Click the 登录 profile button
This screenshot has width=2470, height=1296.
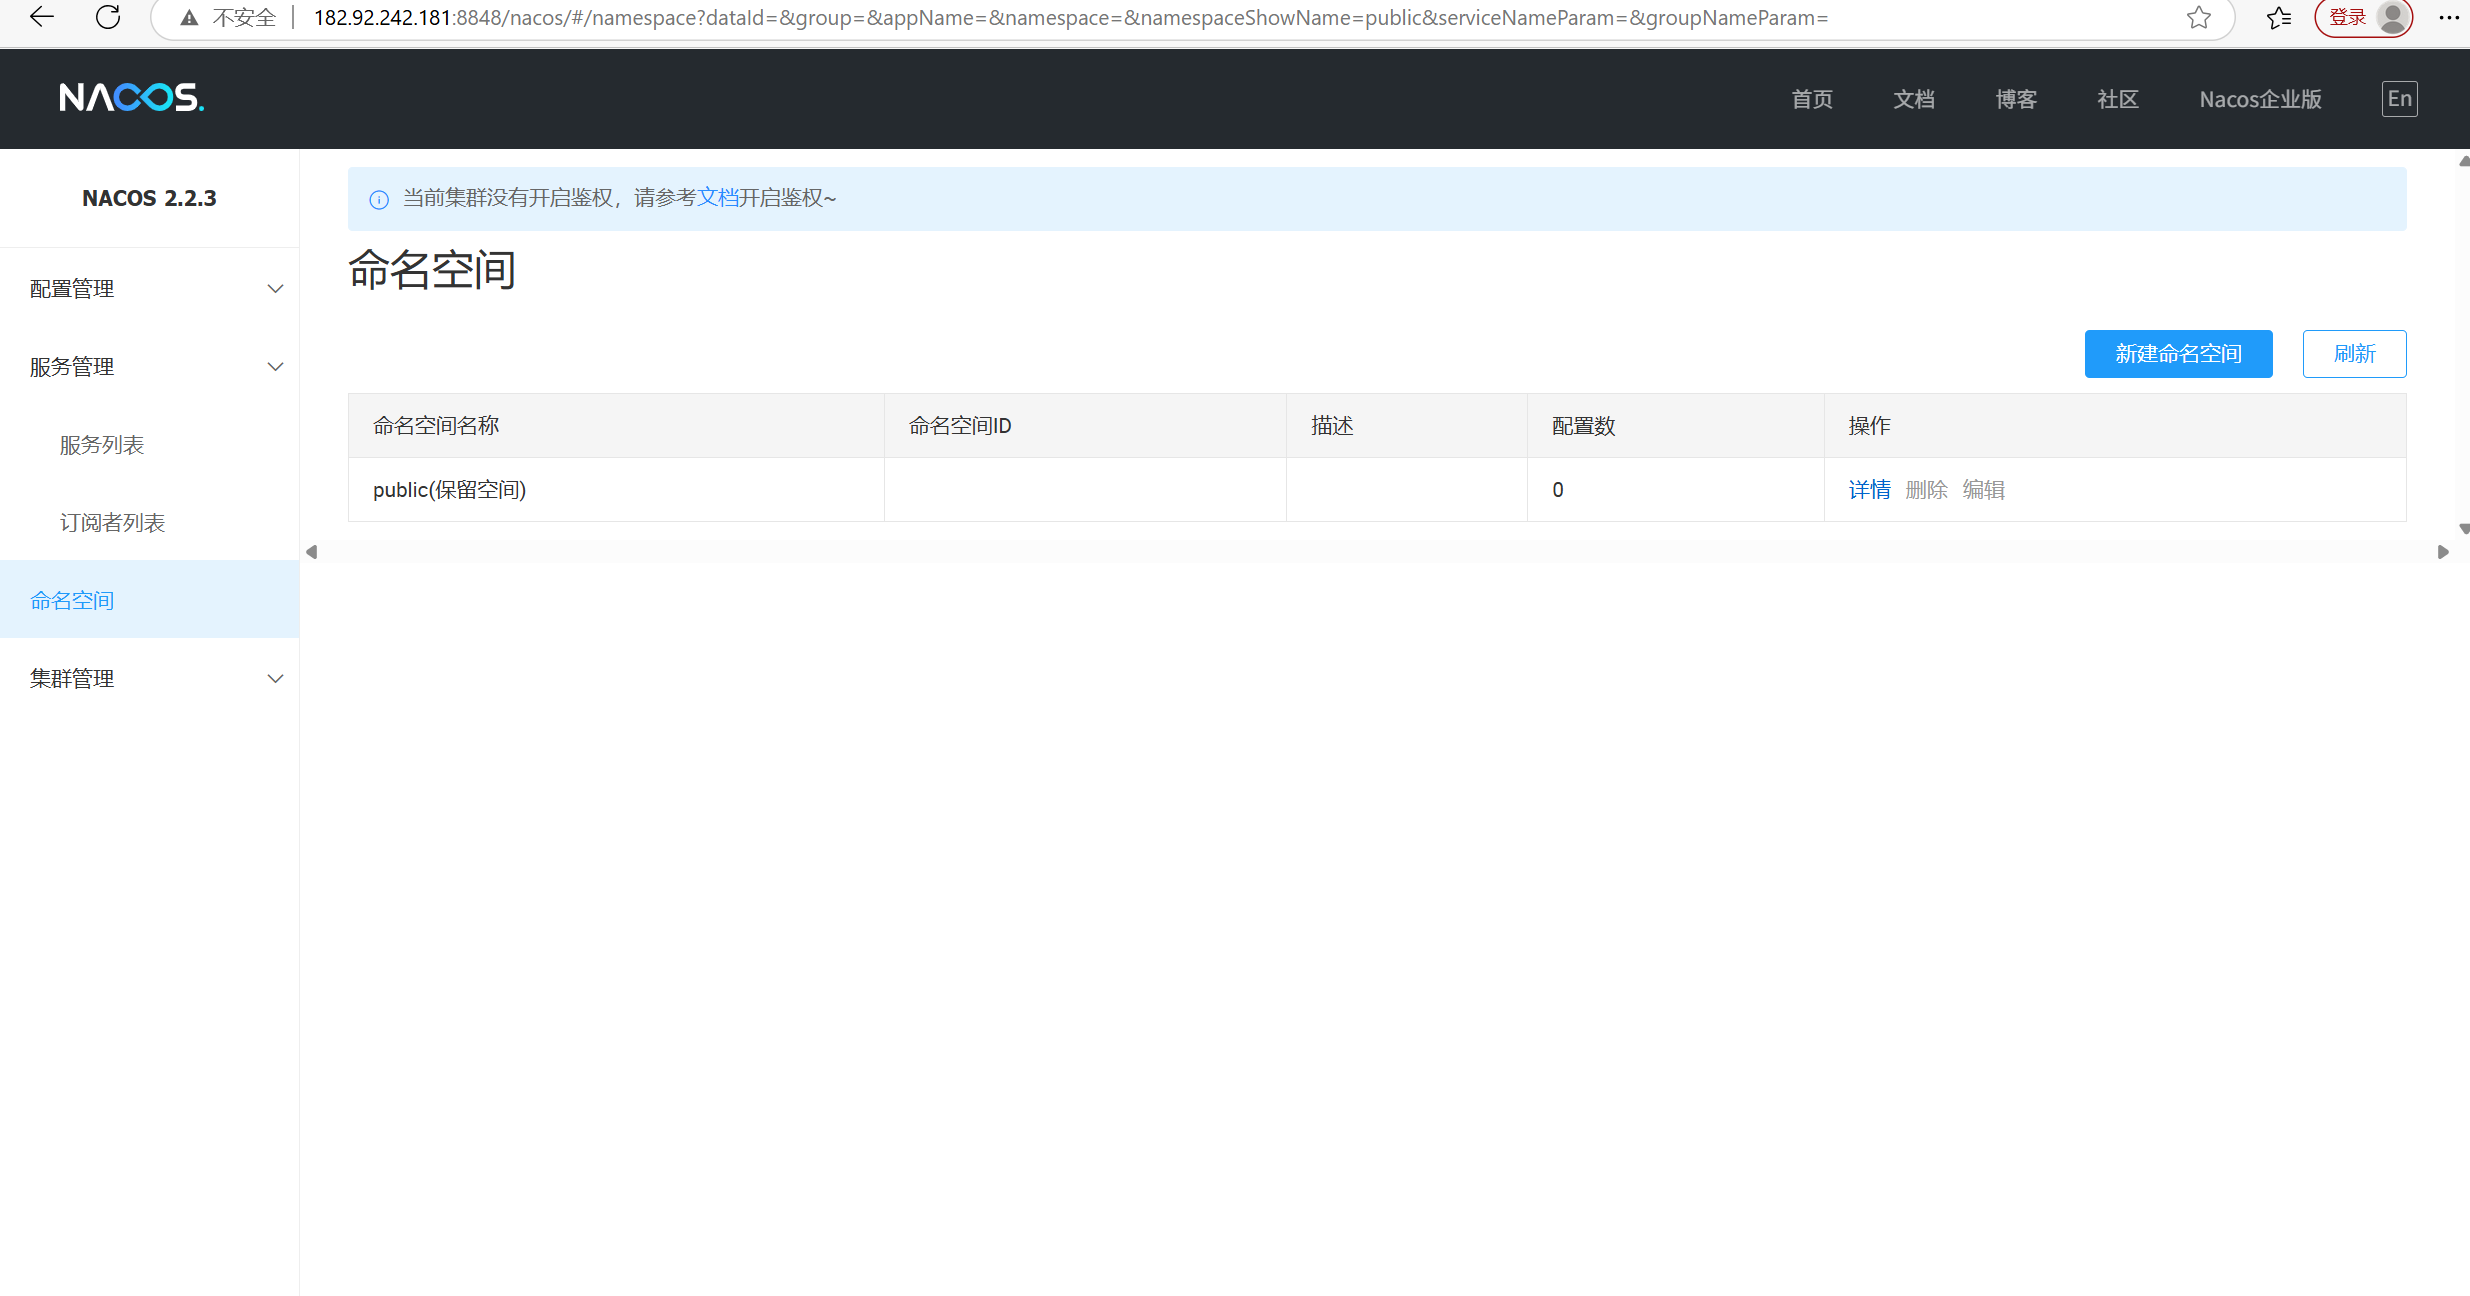point(2364,18)
